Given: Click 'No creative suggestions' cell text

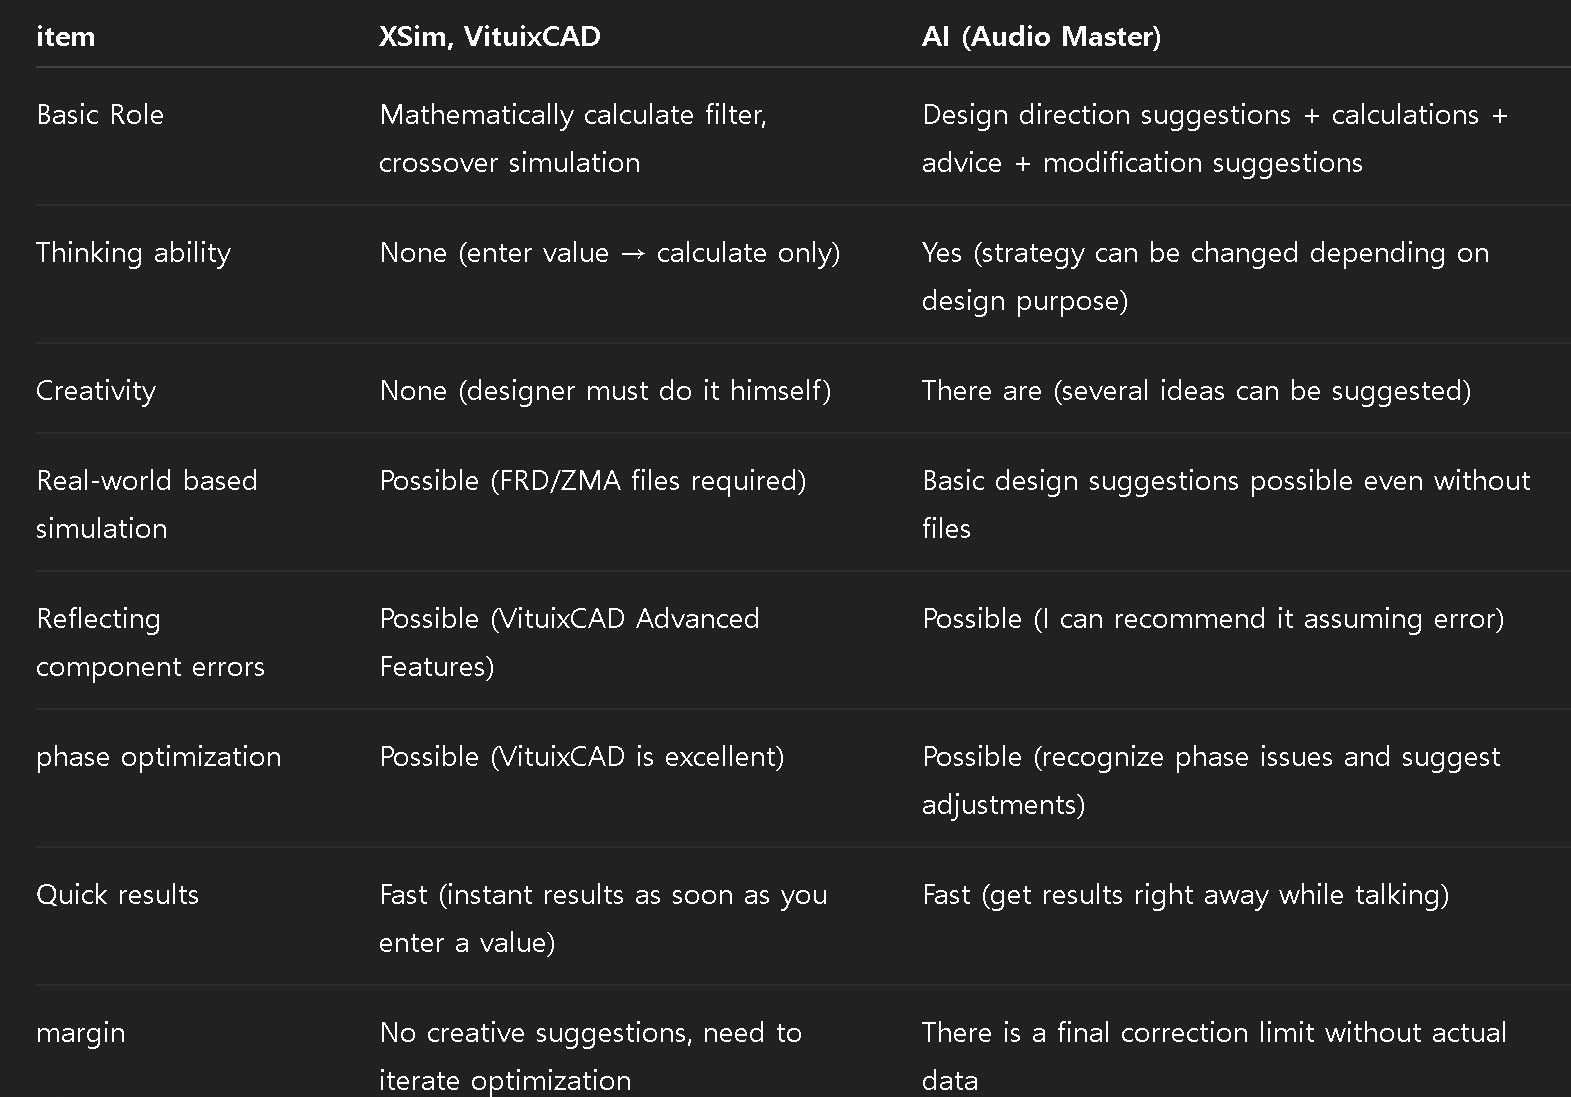Looking at the screenshot, I should pyautogui.click(x=535, y=1033).
